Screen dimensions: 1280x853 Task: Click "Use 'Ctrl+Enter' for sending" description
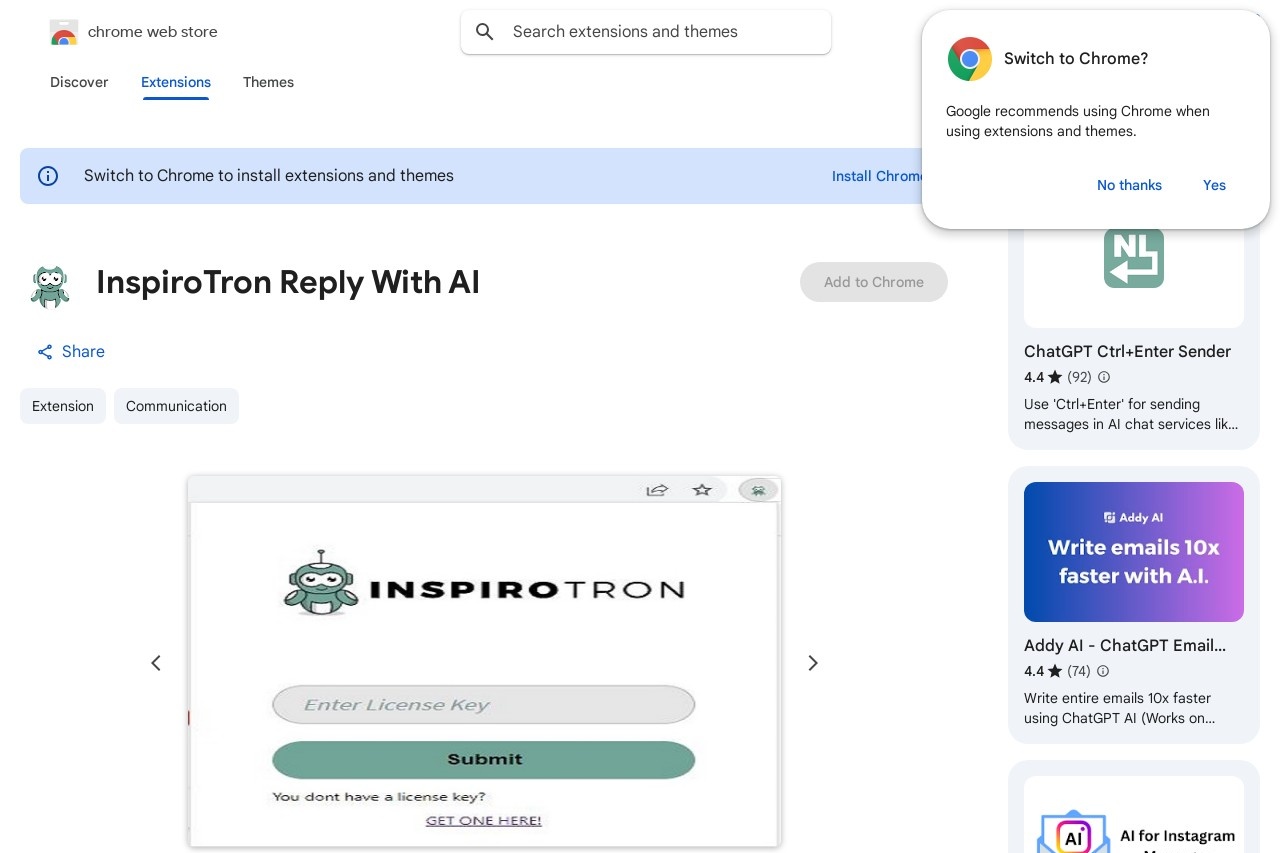[x=1131, y=414]
